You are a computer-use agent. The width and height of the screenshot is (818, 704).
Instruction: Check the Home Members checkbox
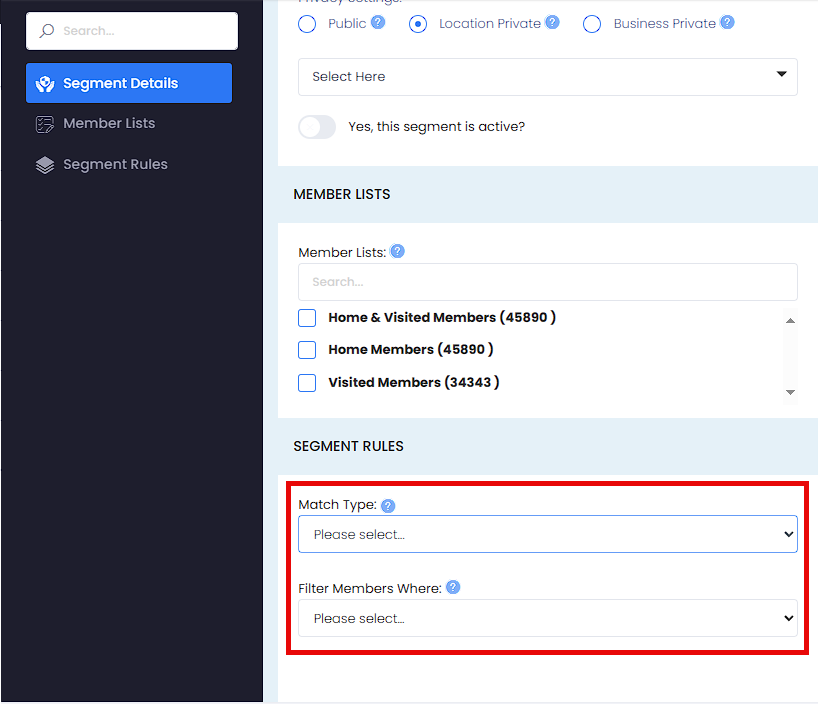point(307,350)
